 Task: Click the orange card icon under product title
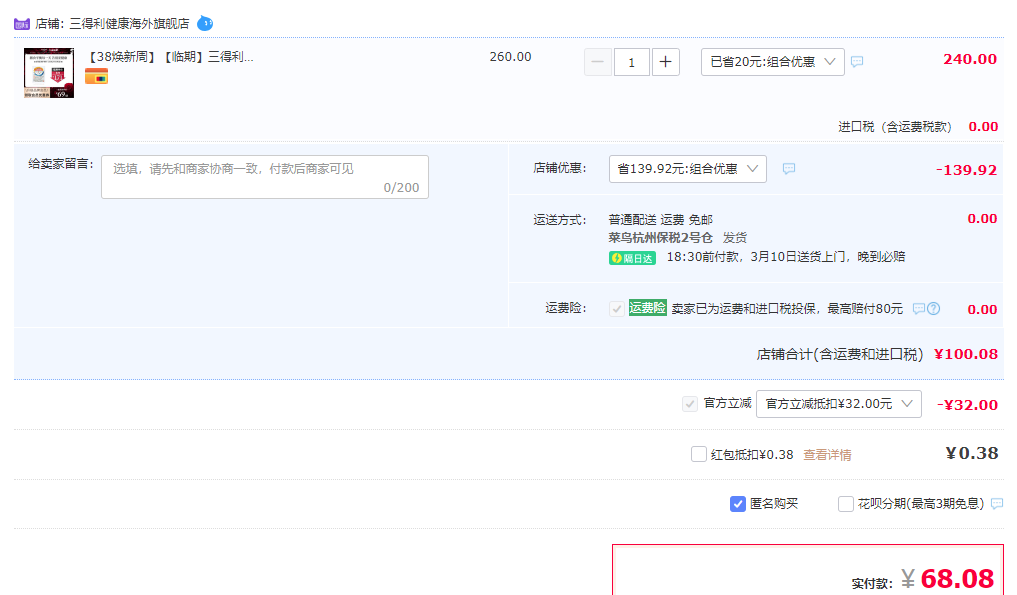pos(96,77)
